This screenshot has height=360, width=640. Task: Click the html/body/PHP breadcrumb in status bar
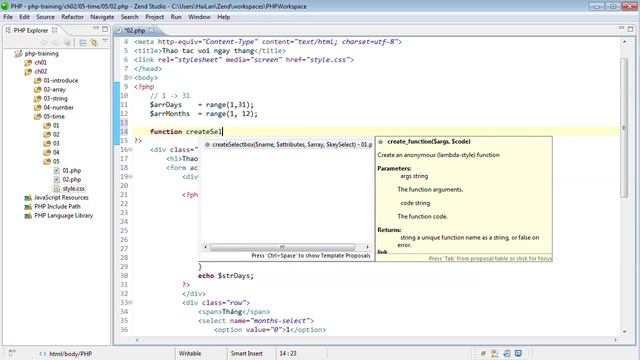[x=70, y=354]
